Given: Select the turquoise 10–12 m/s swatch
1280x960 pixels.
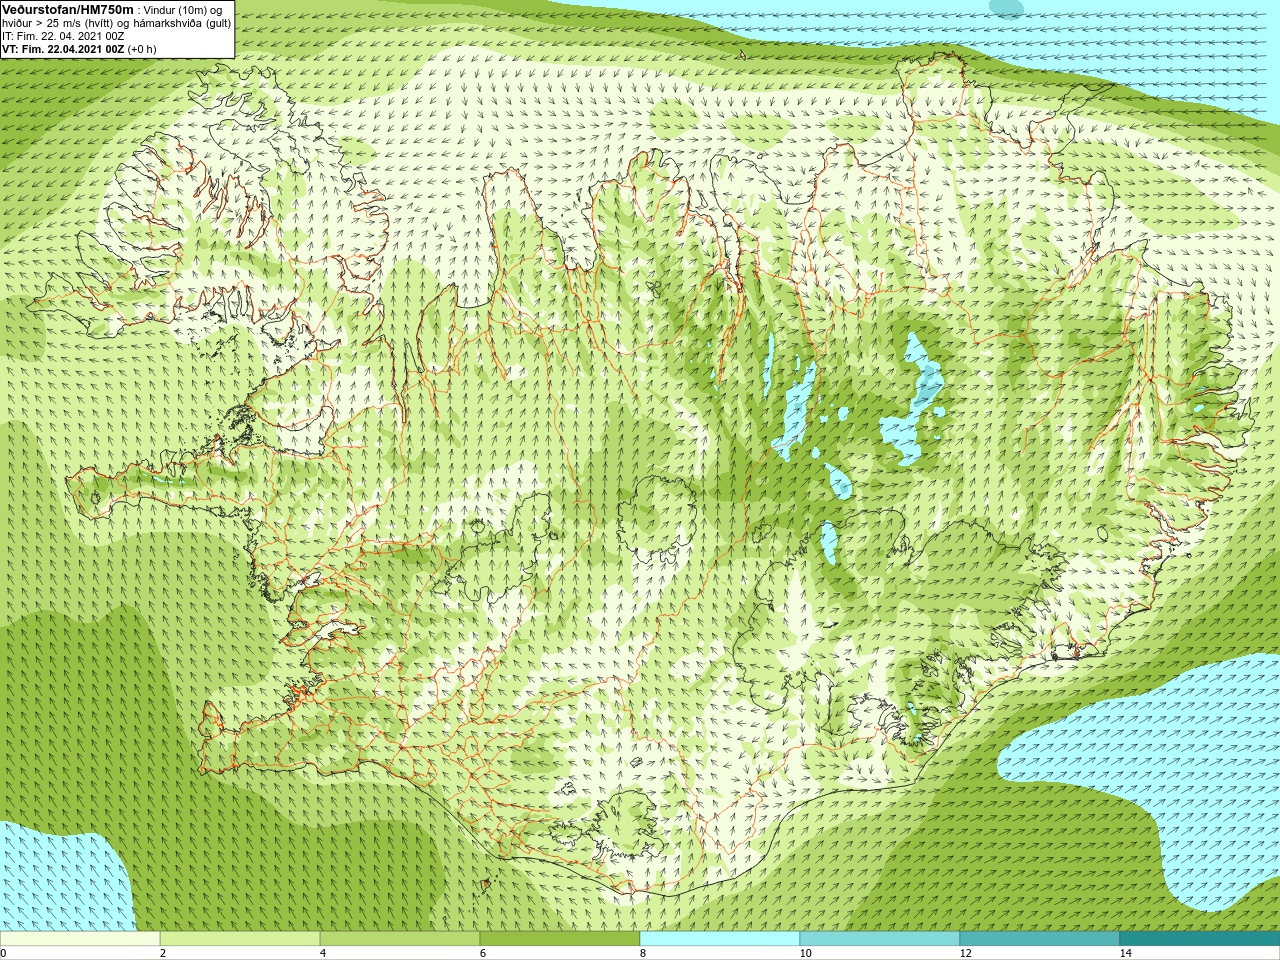Looking at the screenshot, I should 880,939.
